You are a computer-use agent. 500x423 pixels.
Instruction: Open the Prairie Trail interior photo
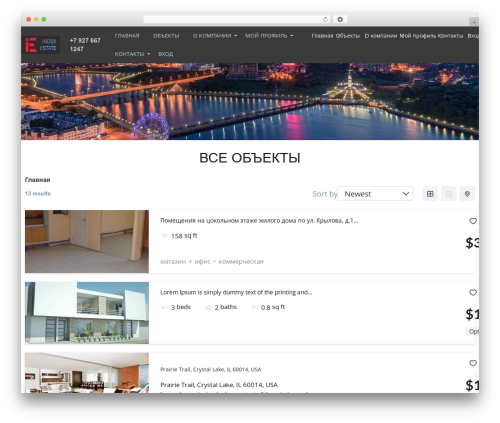[87, 373]
